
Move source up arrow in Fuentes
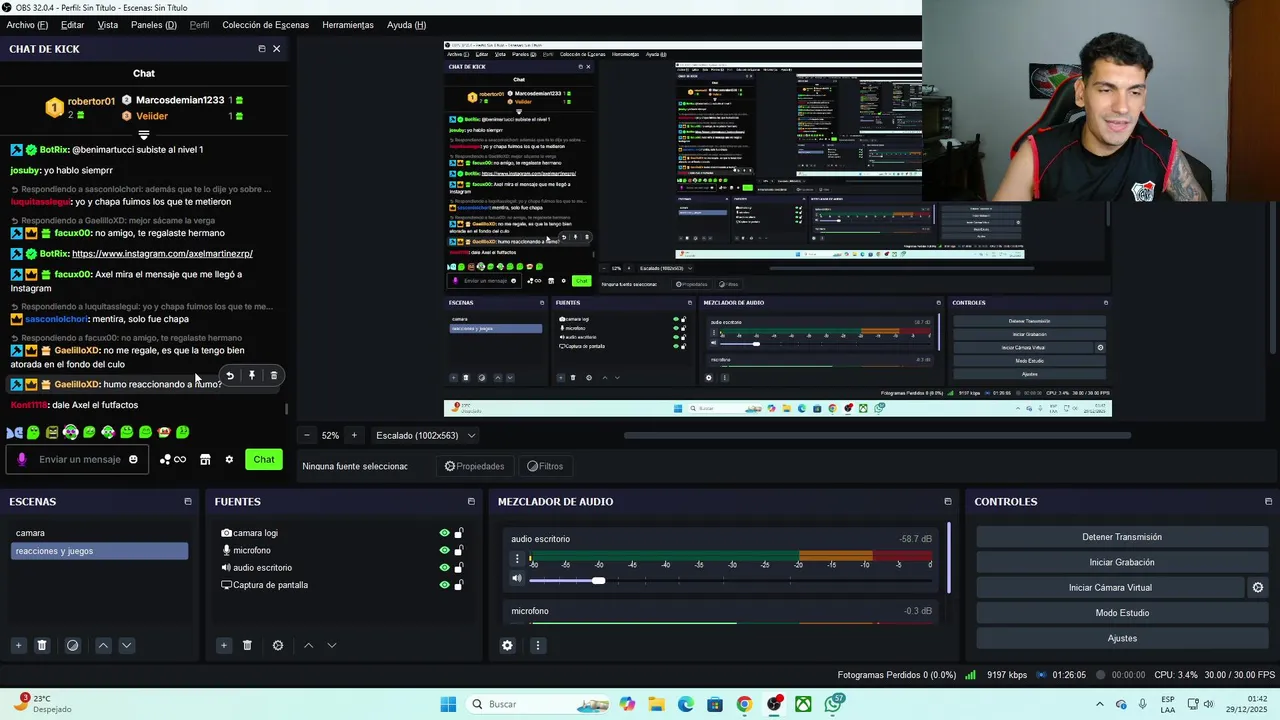pyautogui.click(x=308, y=646)
